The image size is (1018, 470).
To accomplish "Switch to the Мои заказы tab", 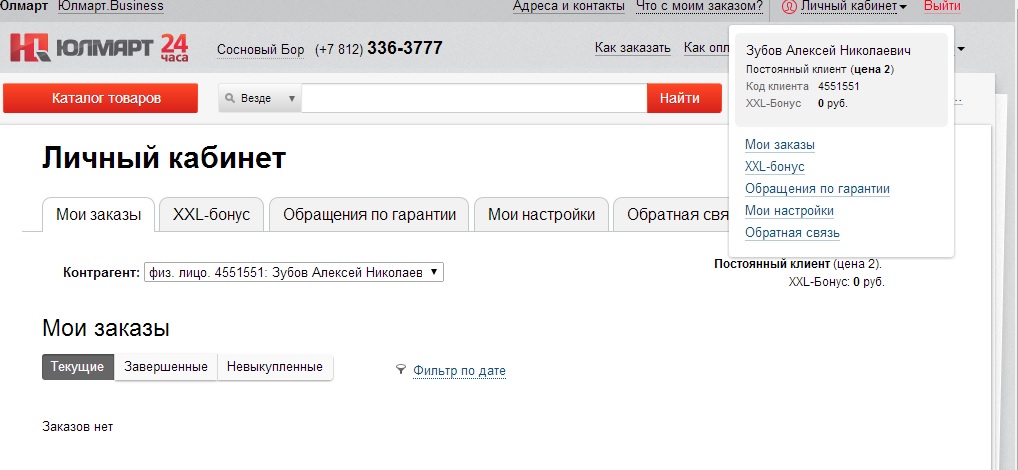I will (98, 214).
